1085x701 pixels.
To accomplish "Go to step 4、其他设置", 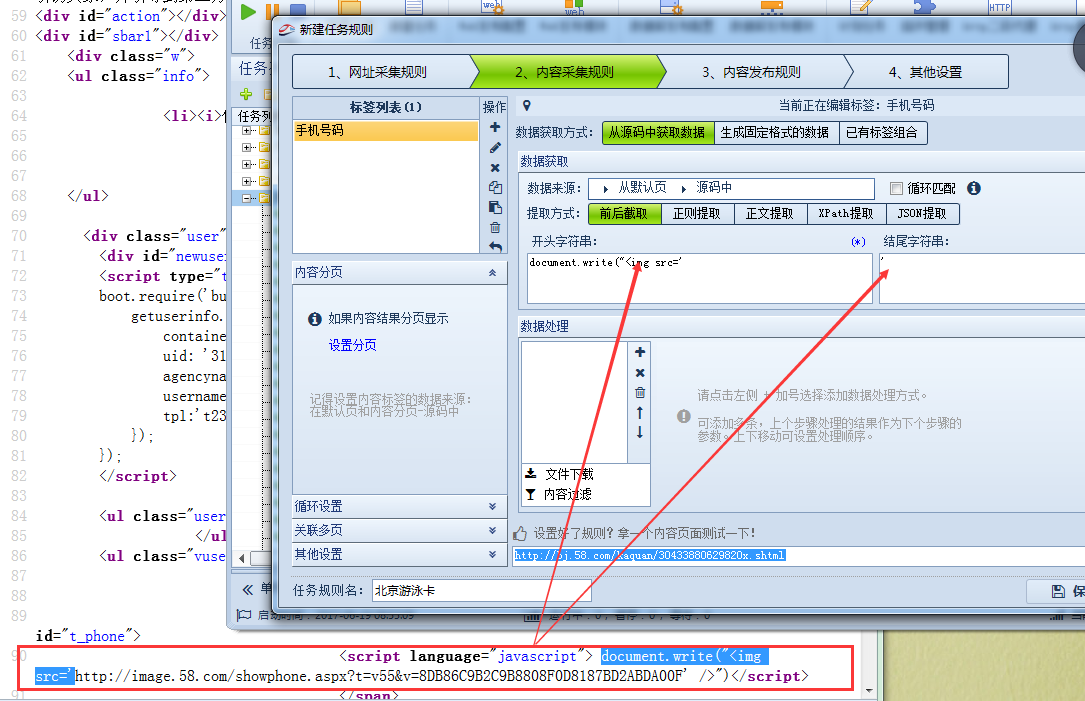I will point(927,72).
